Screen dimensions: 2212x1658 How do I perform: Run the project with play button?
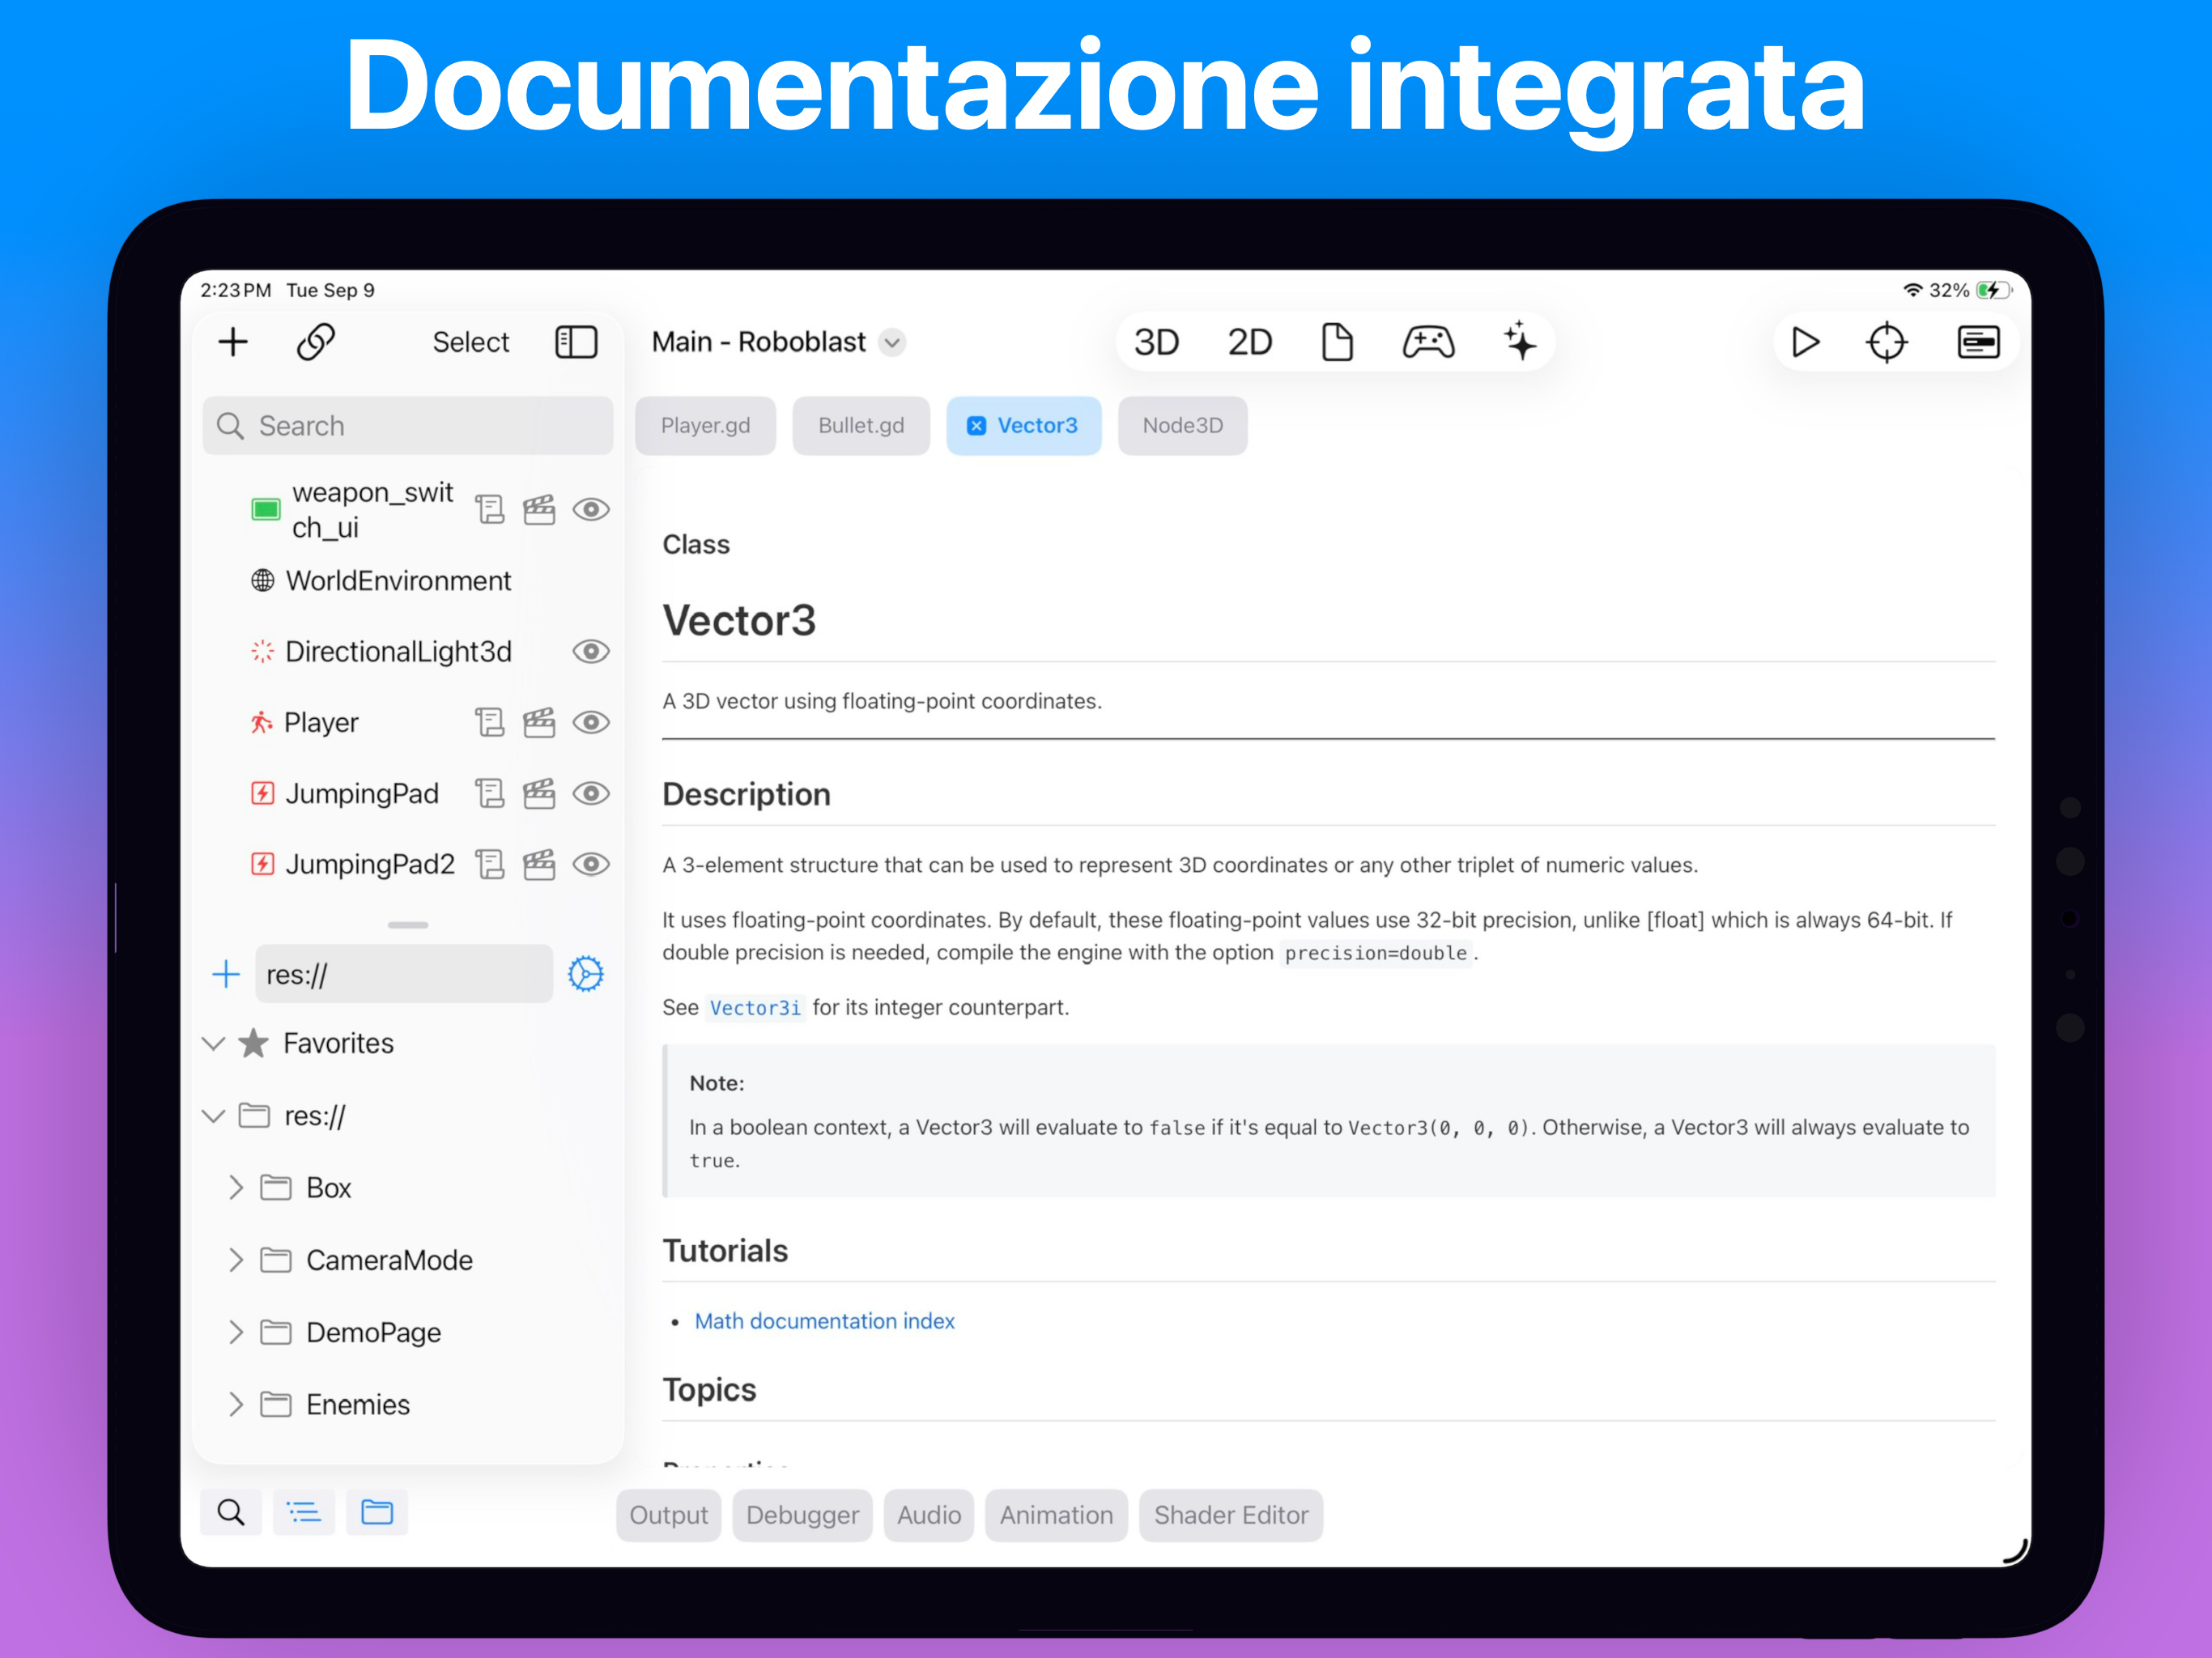(1805, 342)
